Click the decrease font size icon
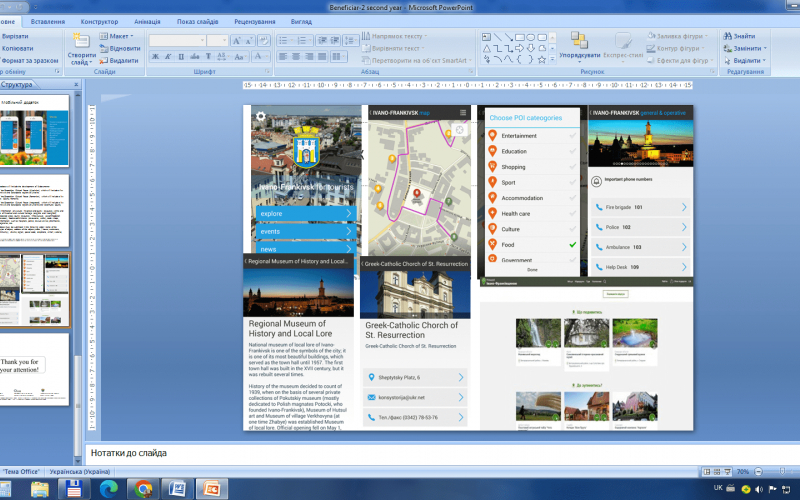The height and width of the screenshot is (500, 800). click(249, 41)
